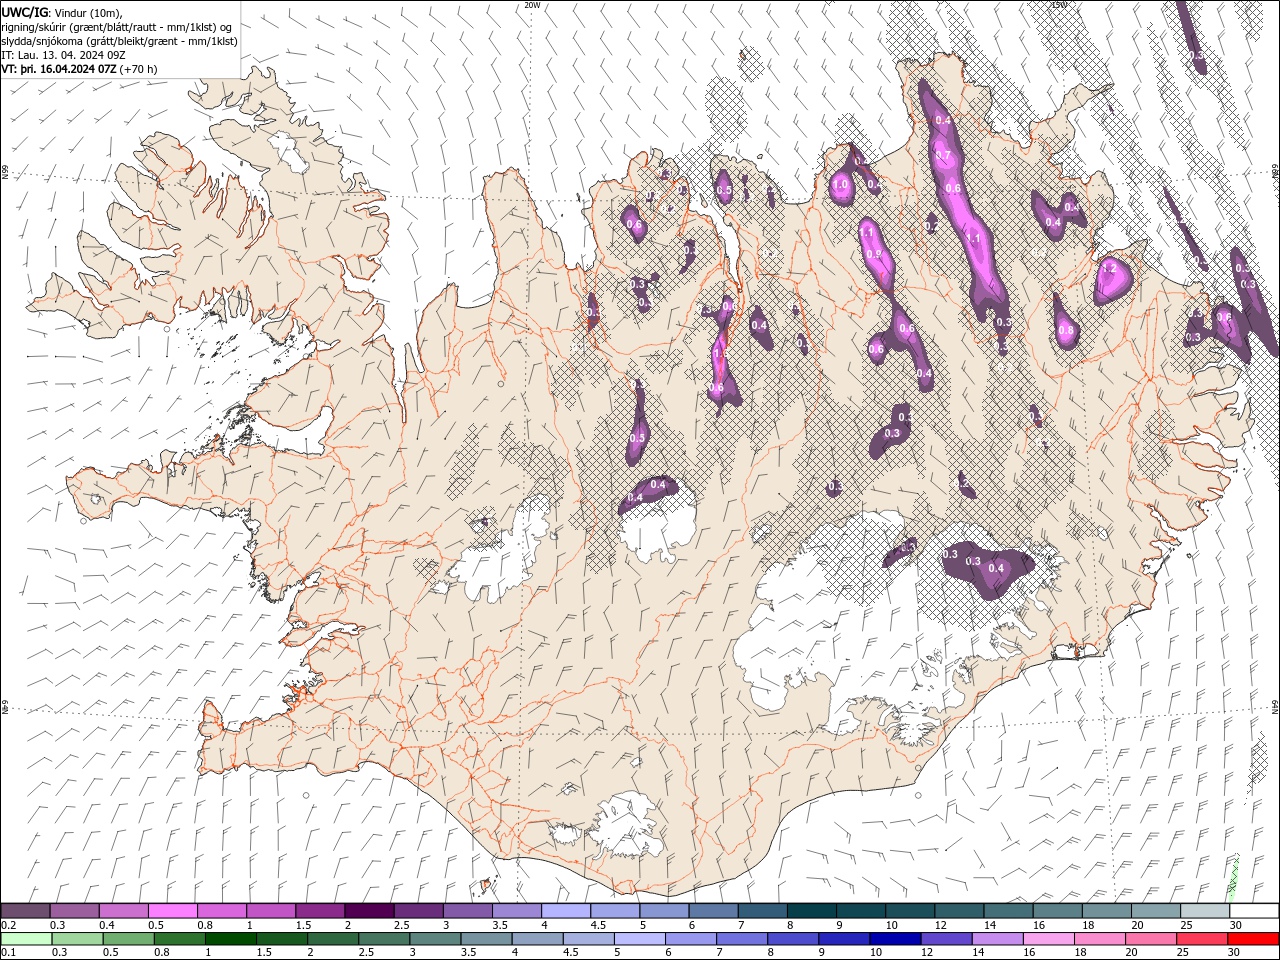The width and height of the screenshot is (1280, 960).
Task: Select the lower-row 1 dark green rain swatch
Action: pos(231,939)
